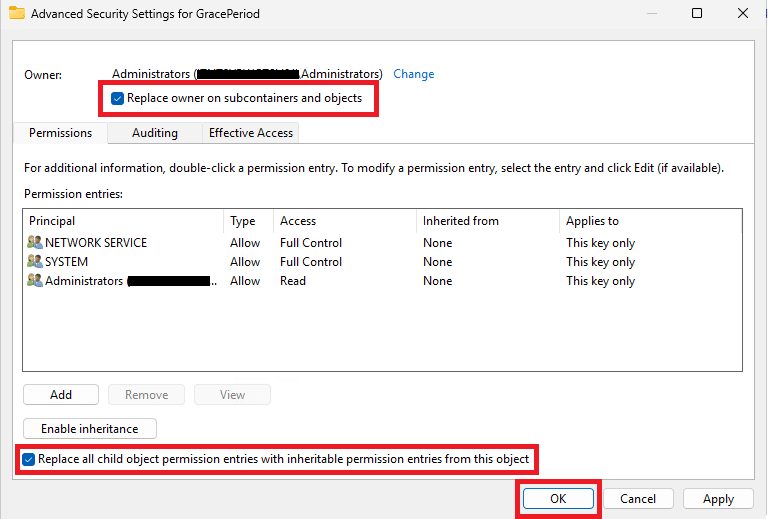Viewport: 768px width, 519px height.
Task: Click the NETWORK SERVICE user group icon
Action: tap(35, 243)
